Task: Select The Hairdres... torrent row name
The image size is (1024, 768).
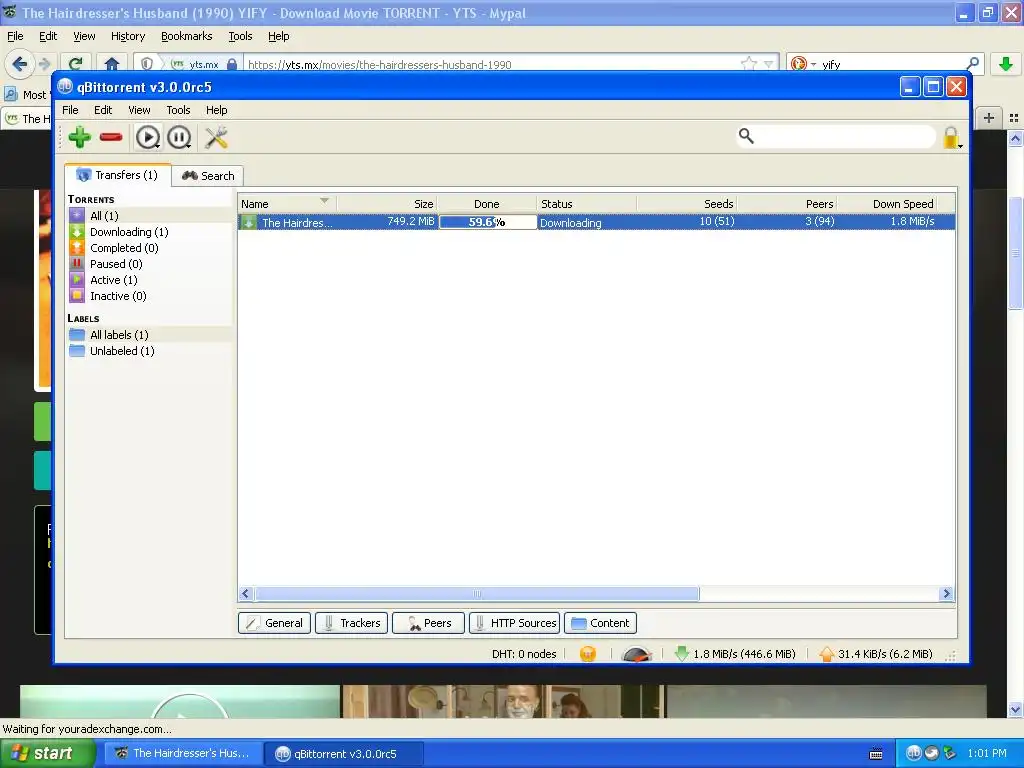Action: [x=297, y=223]
